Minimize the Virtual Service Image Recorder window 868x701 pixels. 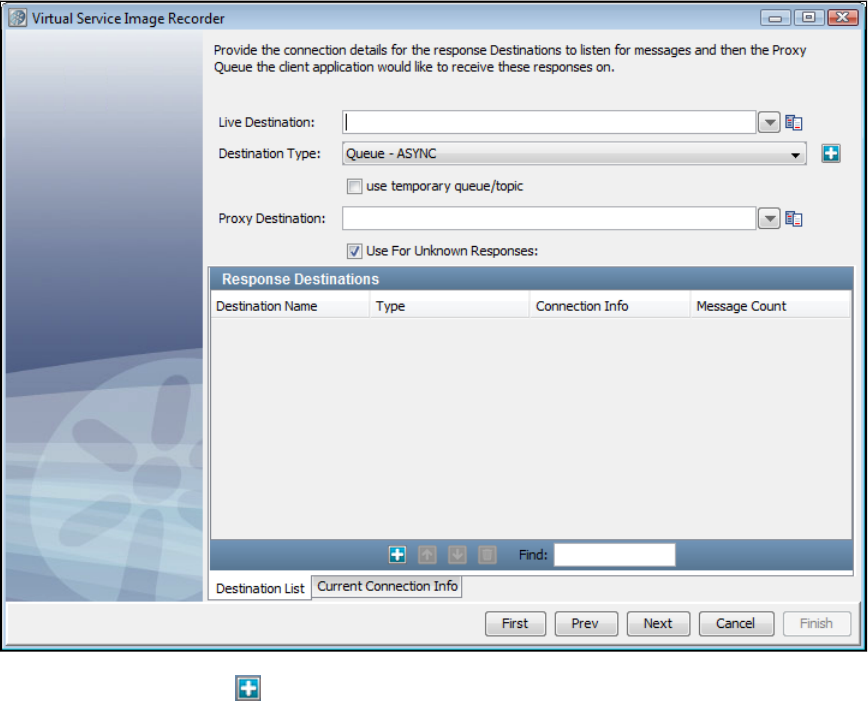[x=776, y=18]
